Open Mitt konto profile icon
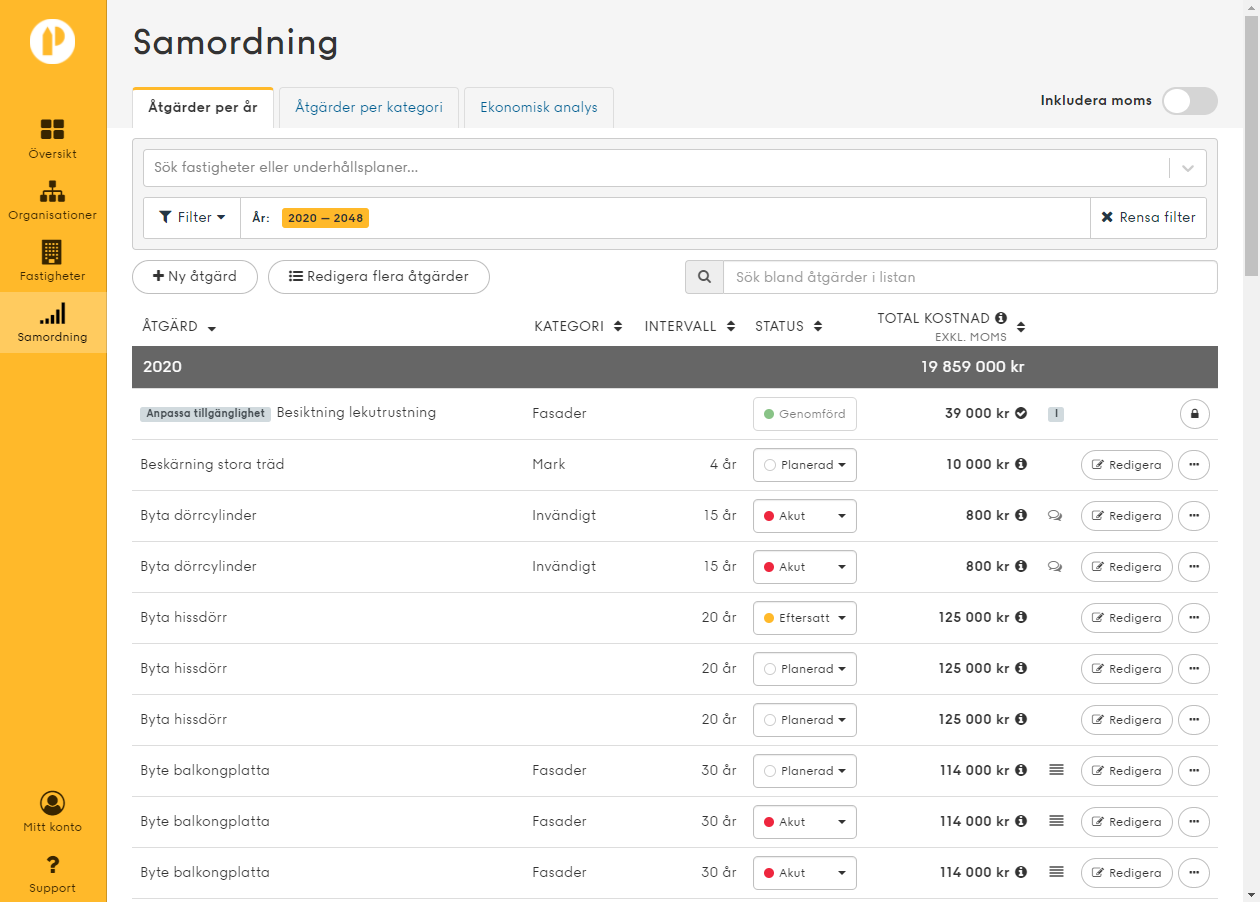Screen dimensions: 1260x902 (x=52, y=802)
